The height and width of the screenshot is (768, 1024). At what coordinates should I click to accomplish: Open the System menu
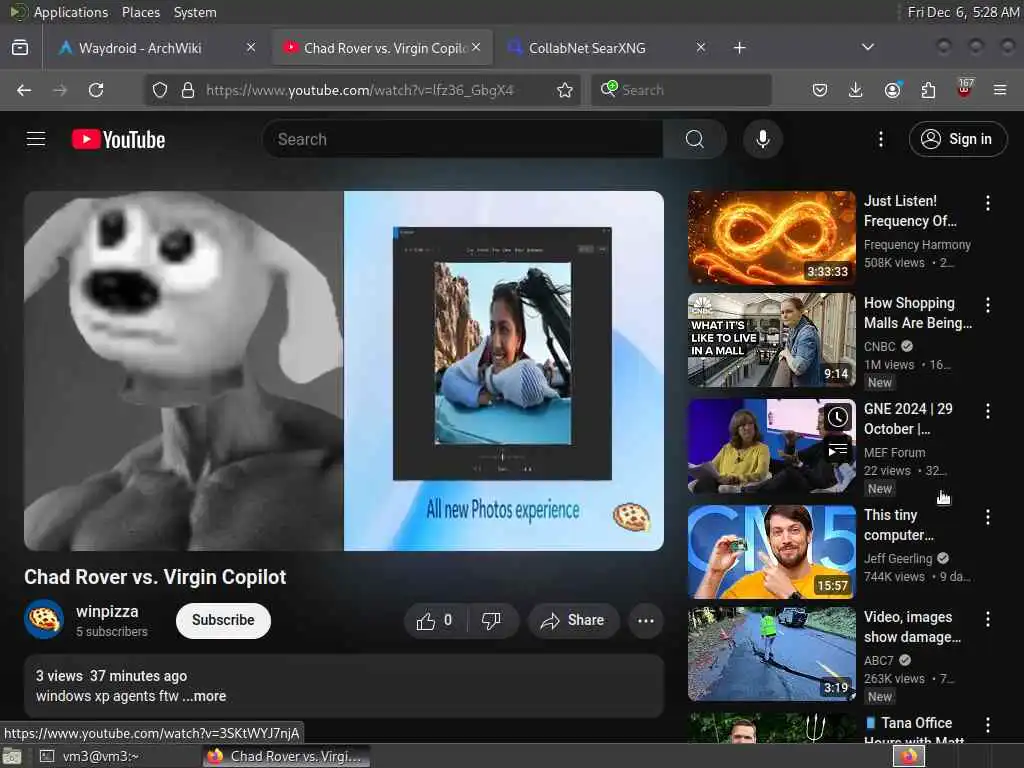(195, 12)
